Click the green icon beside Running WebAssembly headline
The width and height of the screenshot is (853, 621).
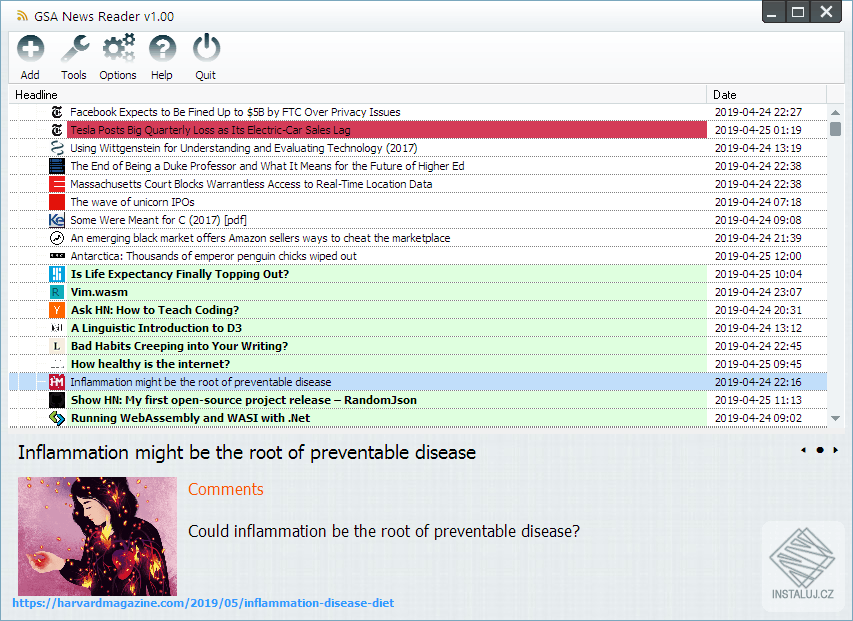(x=57, y=418)
